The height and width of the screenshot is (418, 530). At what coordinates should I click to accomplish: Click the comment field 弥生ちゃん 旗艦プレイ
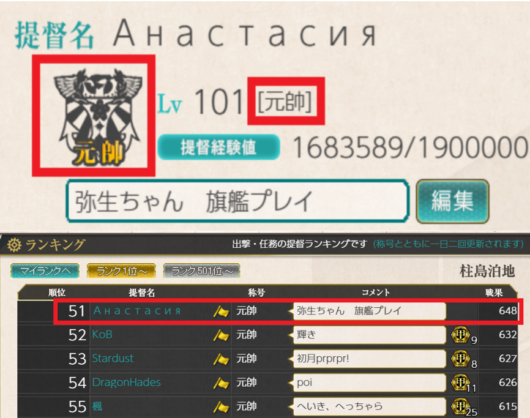tap(238, 201)
